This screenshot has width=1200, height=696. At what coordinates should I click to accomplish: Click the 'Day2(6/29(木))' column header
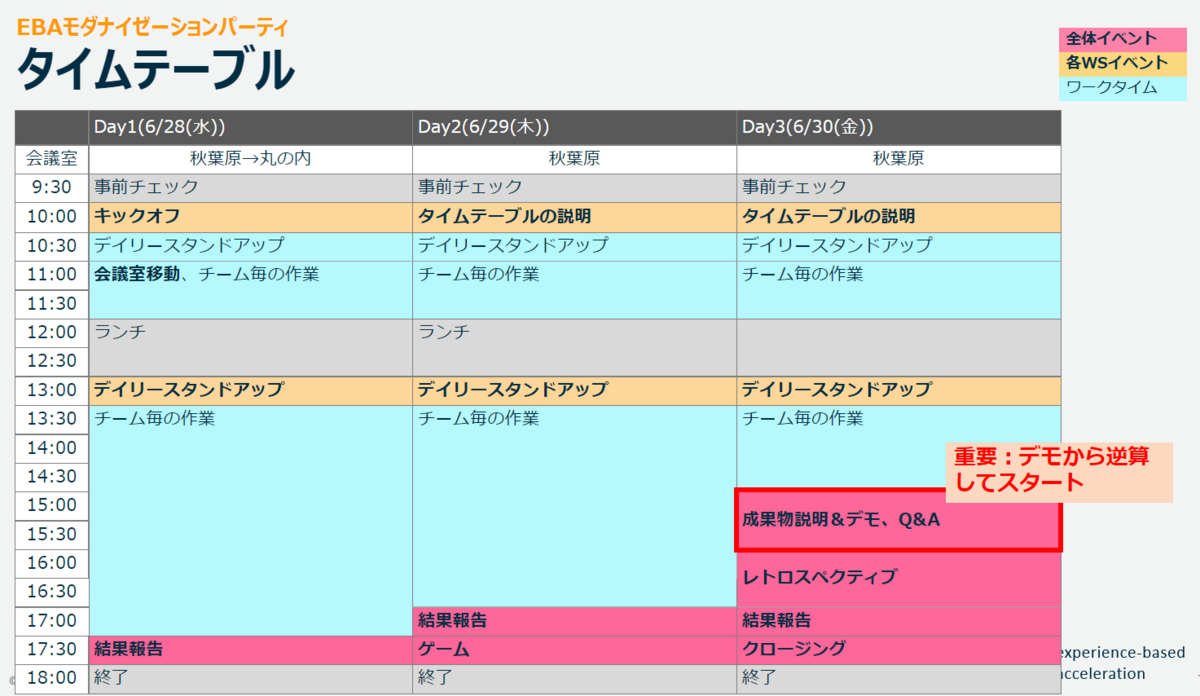click(575, 128)
